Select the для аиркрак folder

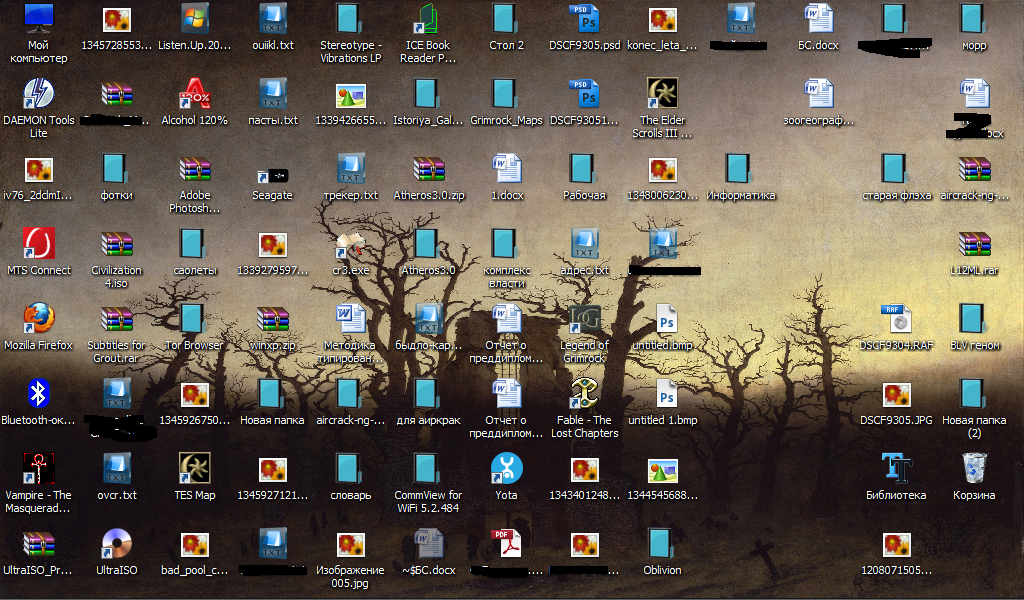[x=428, y=394]
